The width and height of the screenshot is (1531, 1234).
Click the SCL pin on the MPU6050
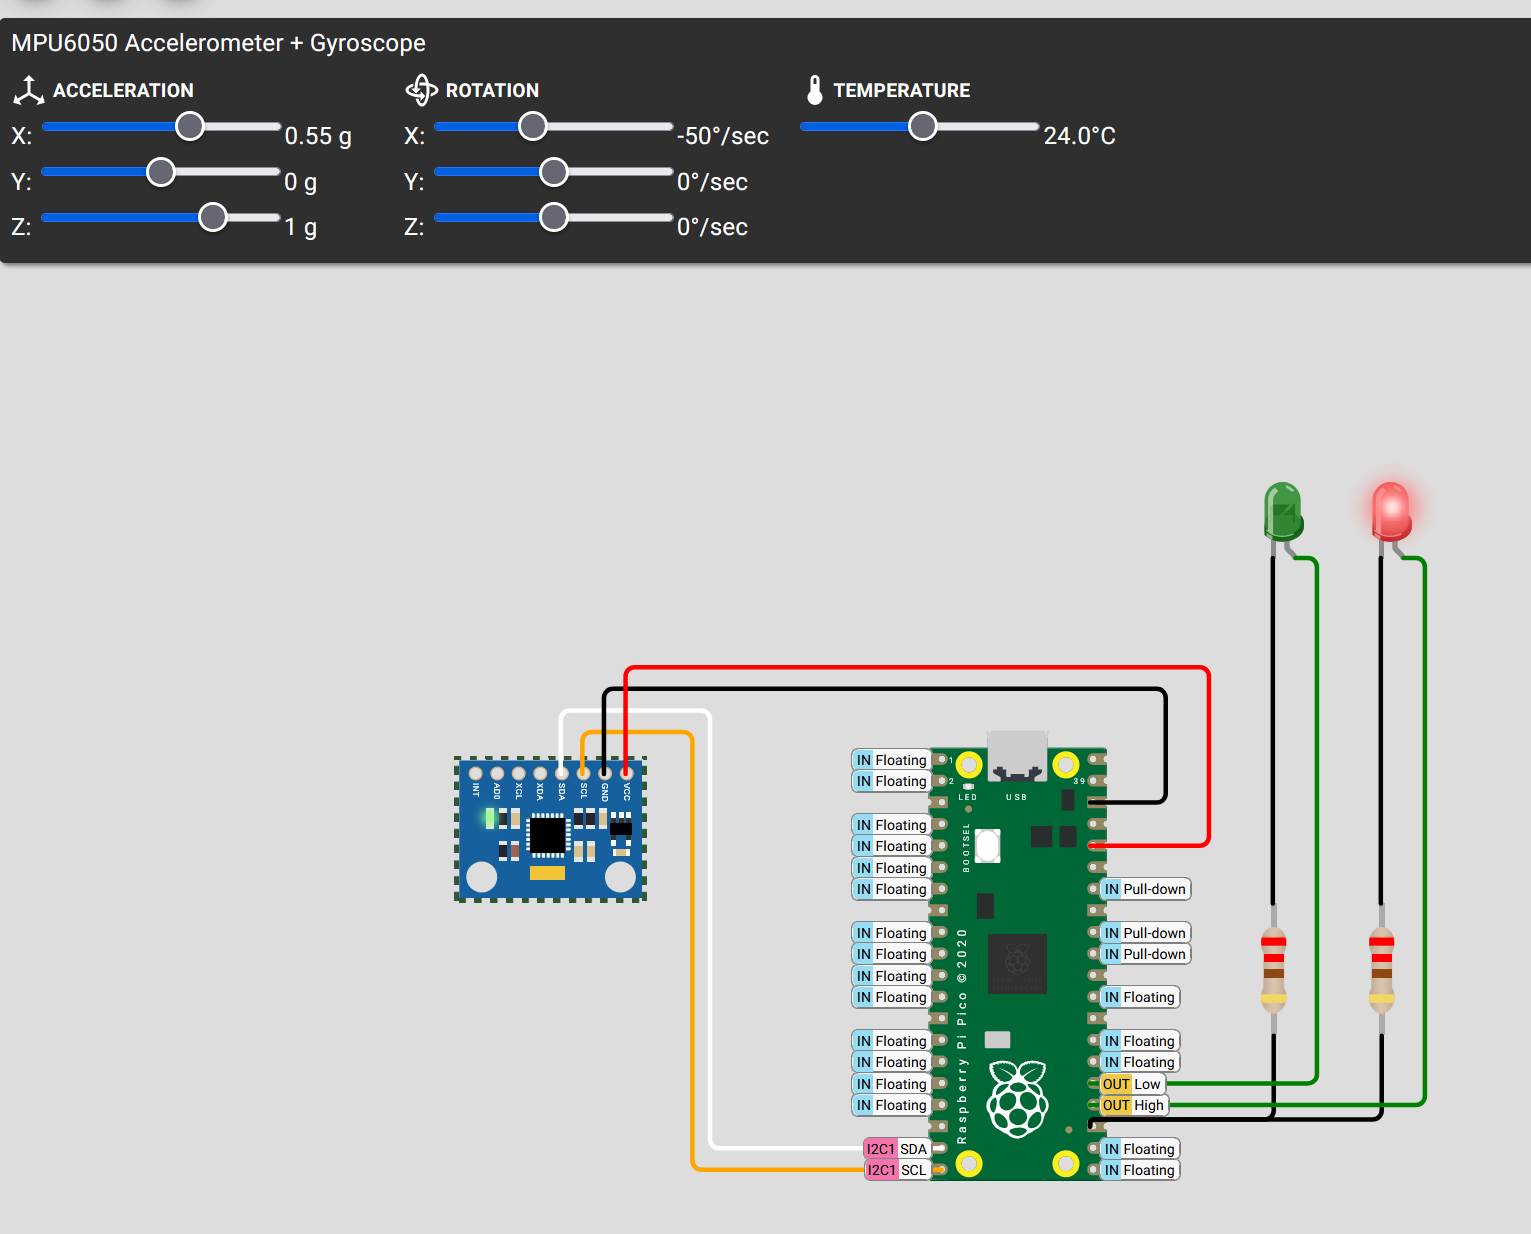pyautogui.click(x=583, y=772)
